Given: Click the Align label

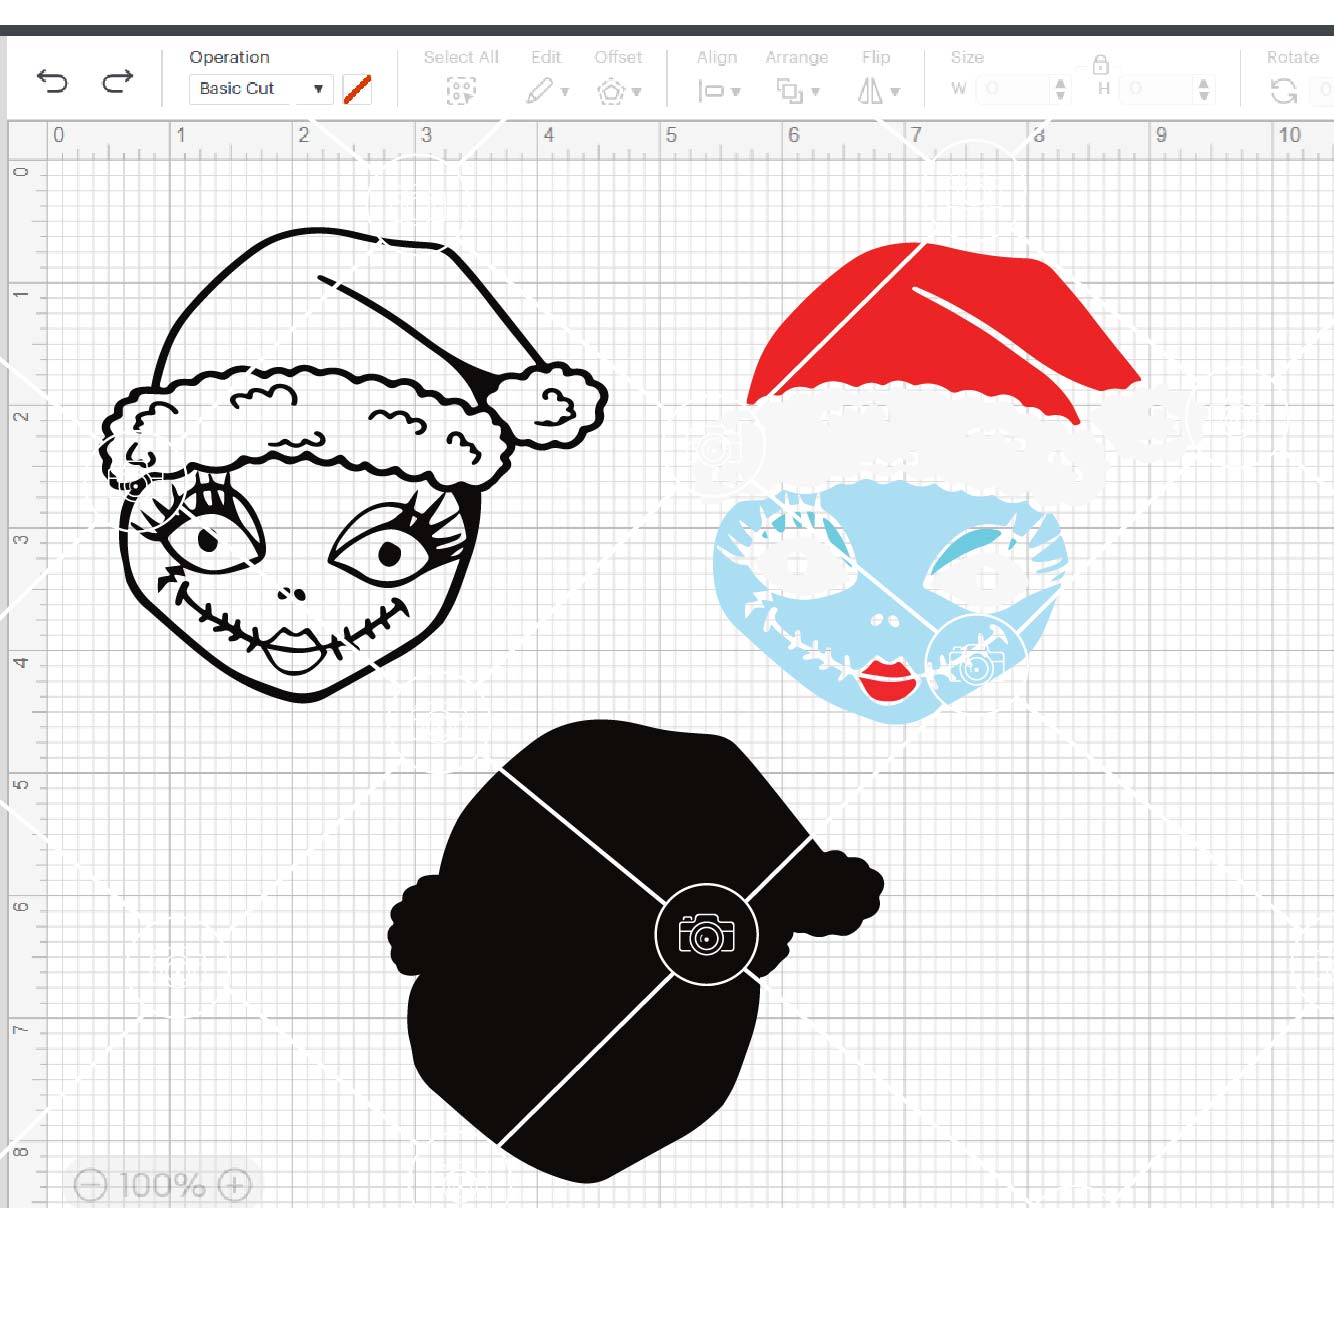Looking at the screenshot, I should (x=717, y=57).
